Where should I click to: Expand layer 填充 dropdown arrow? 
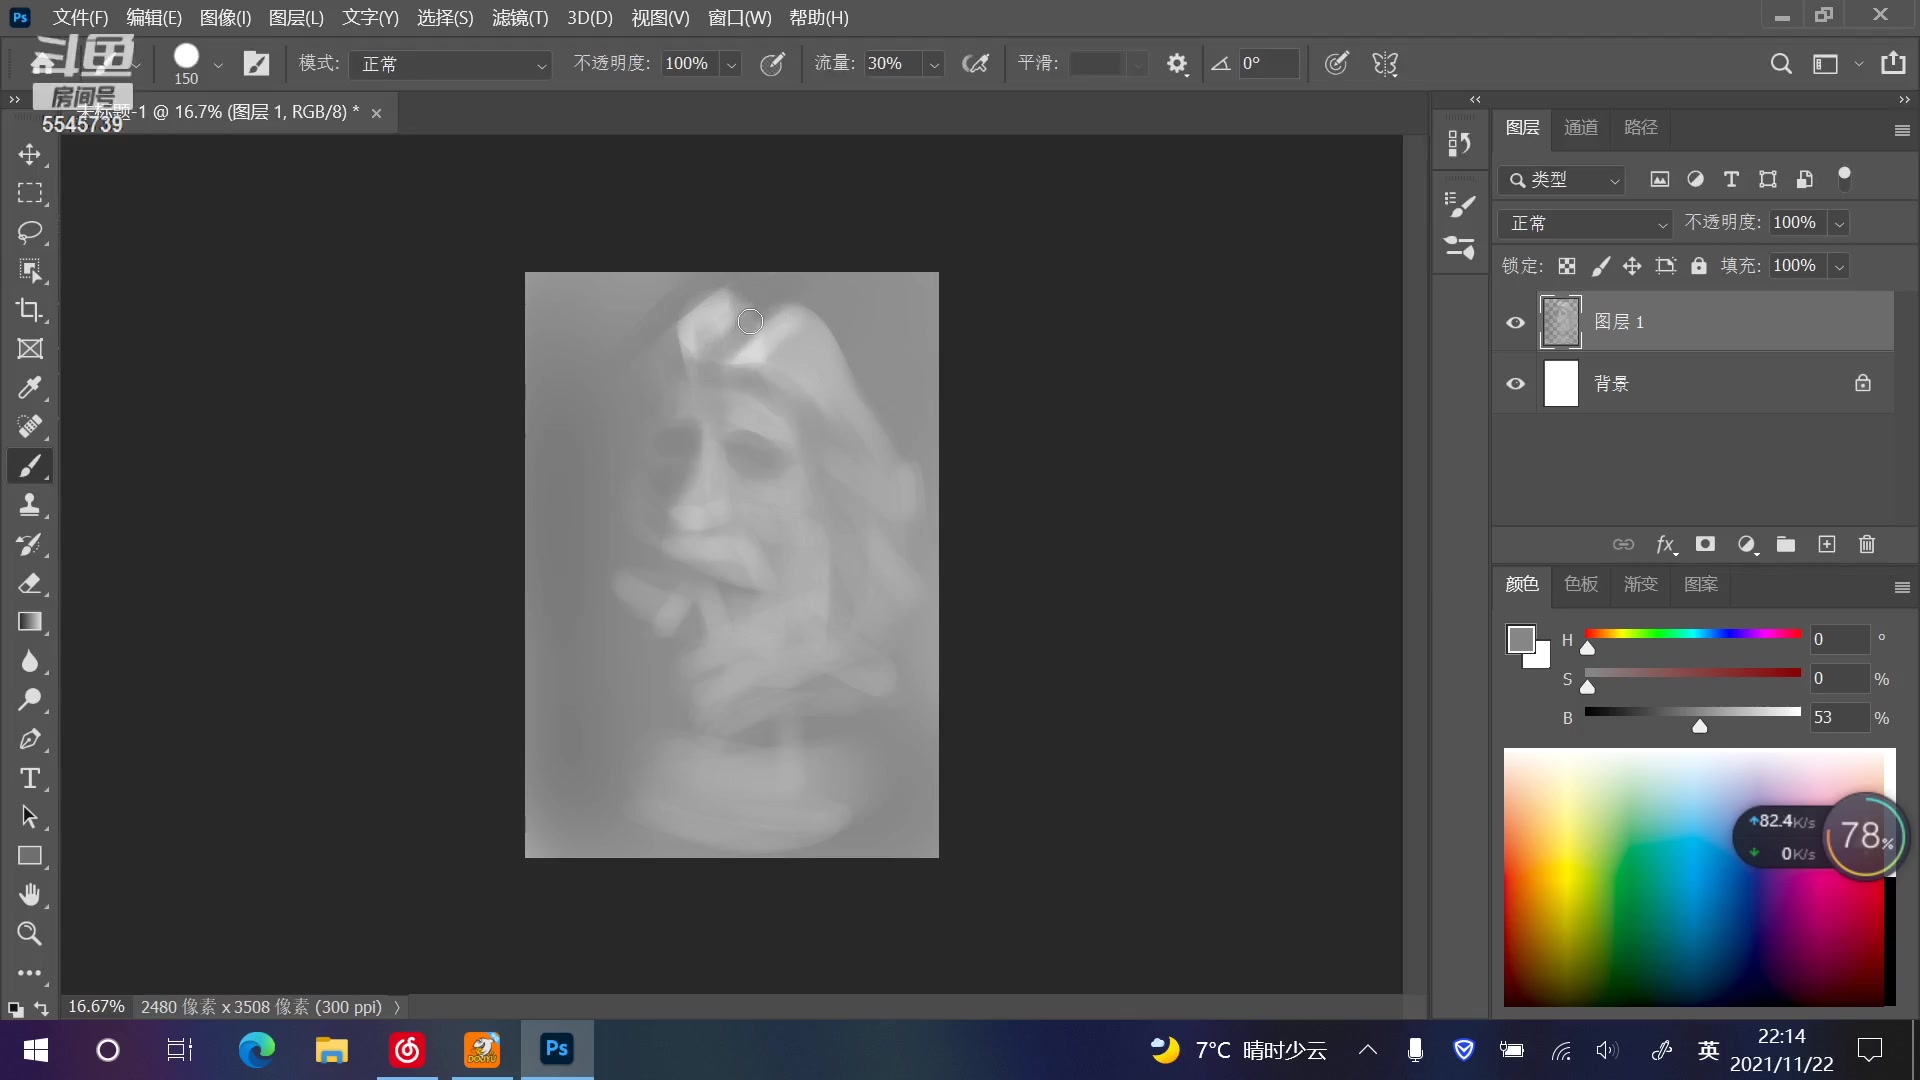[1839, 266]
